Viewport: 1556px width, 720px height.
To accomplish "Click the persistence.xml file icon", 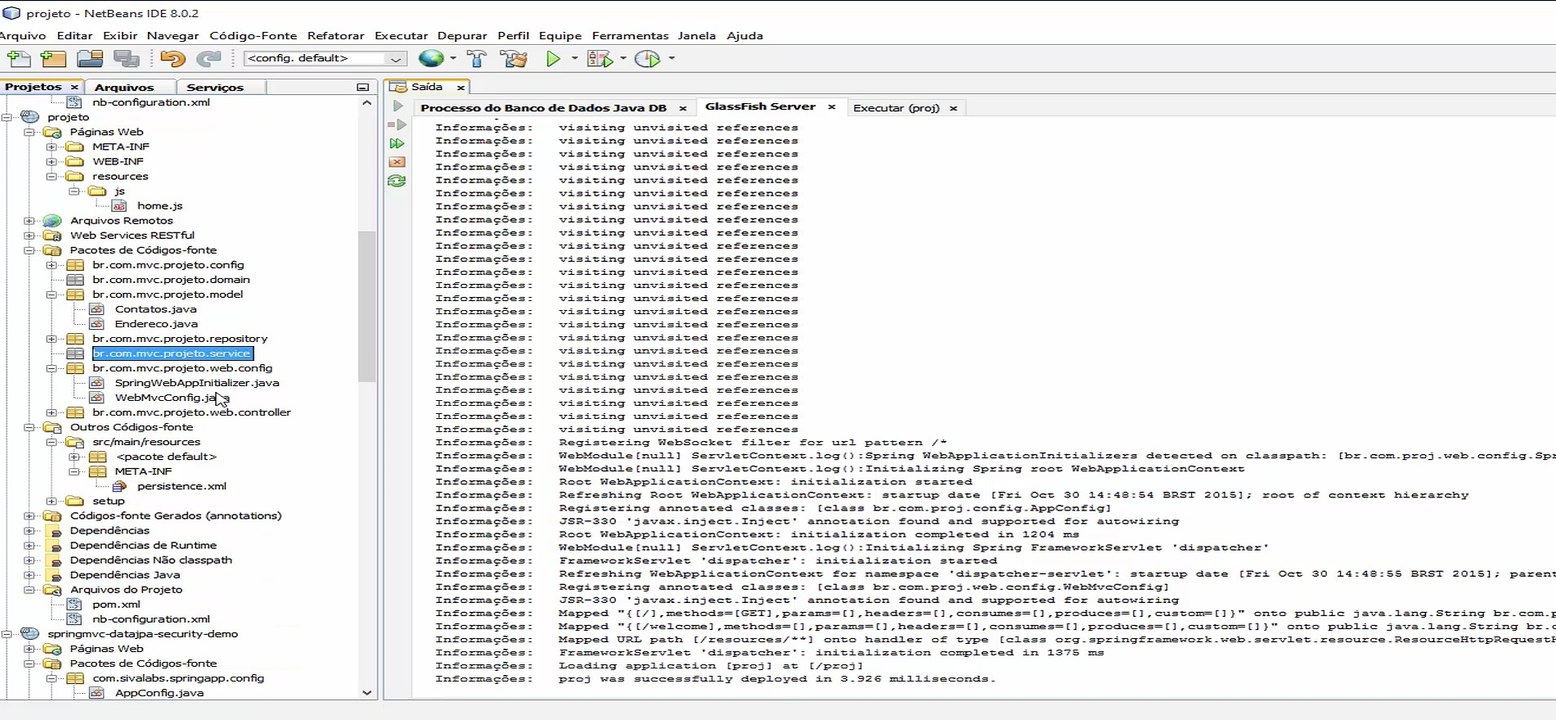I will click(x=119, y=486).
